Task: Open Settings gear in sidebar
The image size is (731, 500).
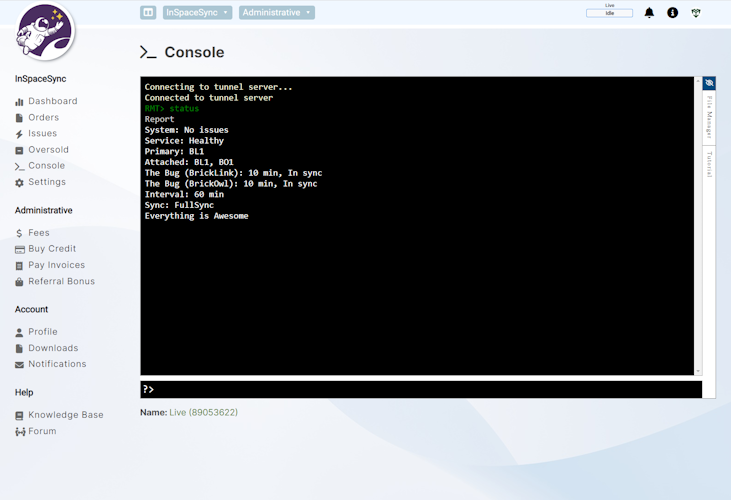Action: point(46,183)
